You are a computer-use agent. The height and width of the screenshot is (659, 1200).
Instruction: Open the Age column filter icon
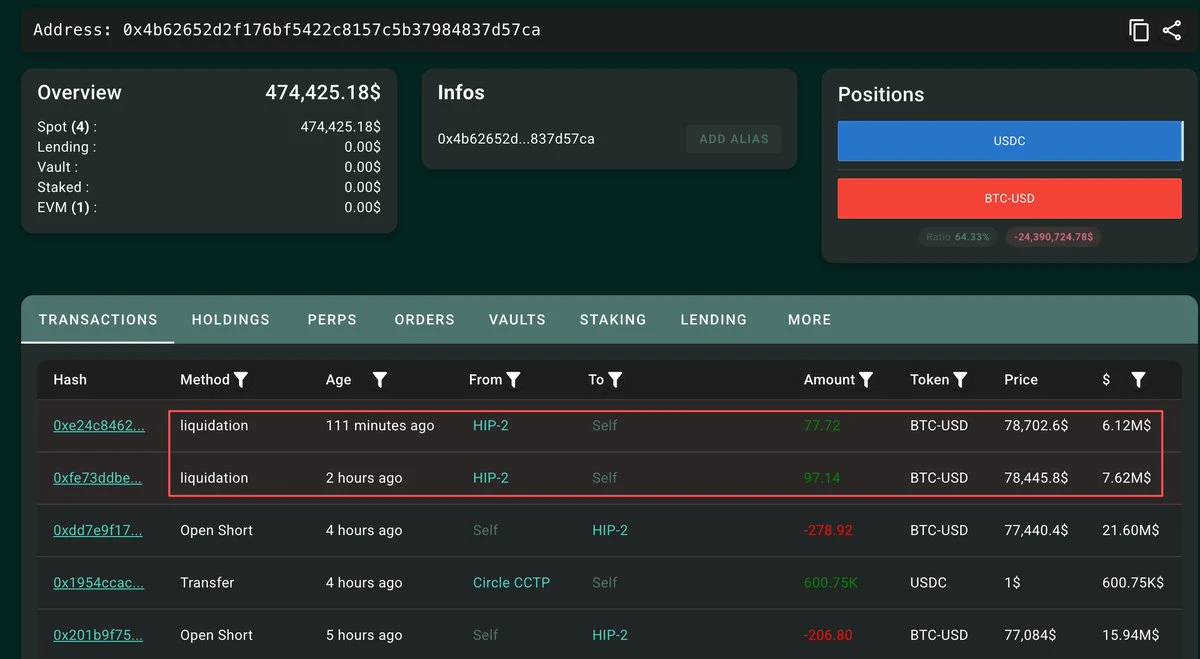click(380, 380)
